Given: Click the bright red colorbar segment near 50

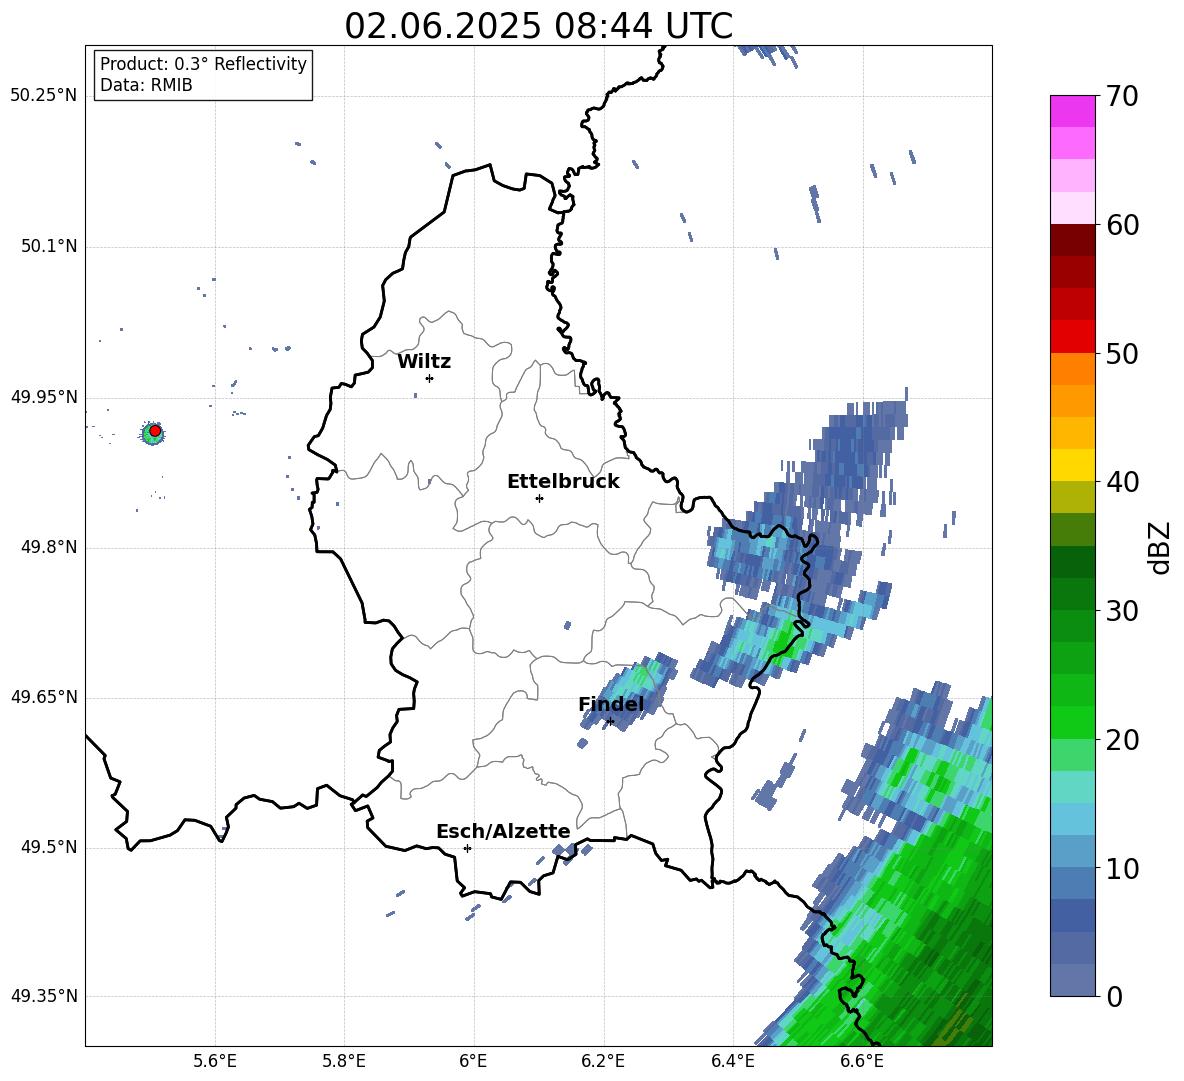Looking at the screenshot, I should [x=1072, y=337].
